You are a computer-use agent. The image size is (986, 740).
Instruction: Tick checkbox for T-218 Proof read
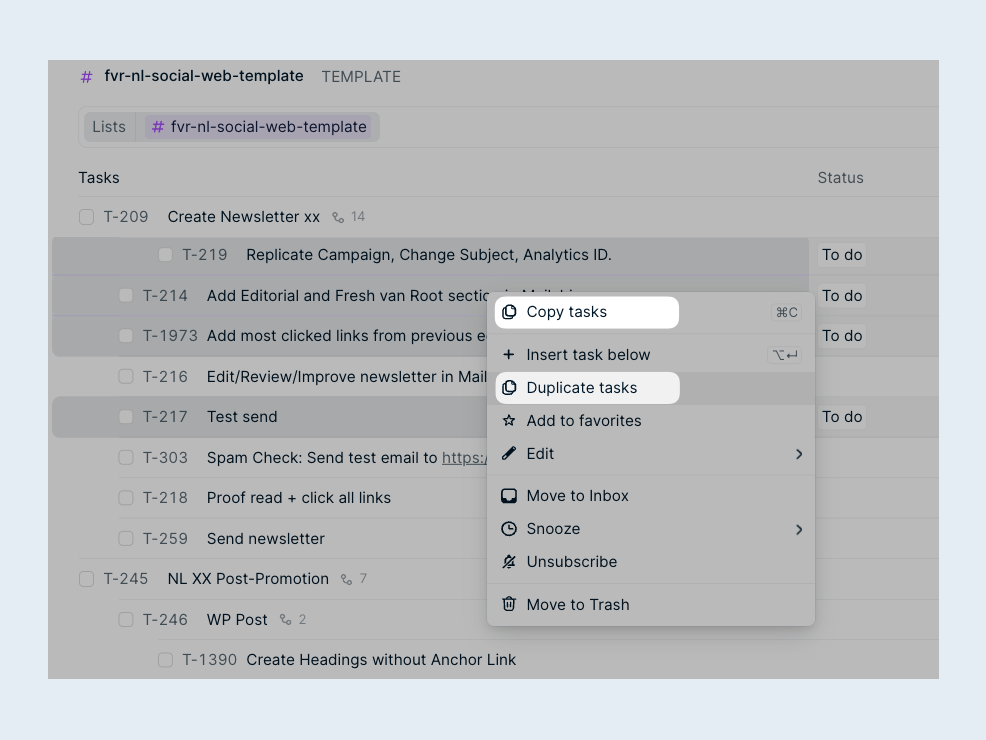[126, 498]
